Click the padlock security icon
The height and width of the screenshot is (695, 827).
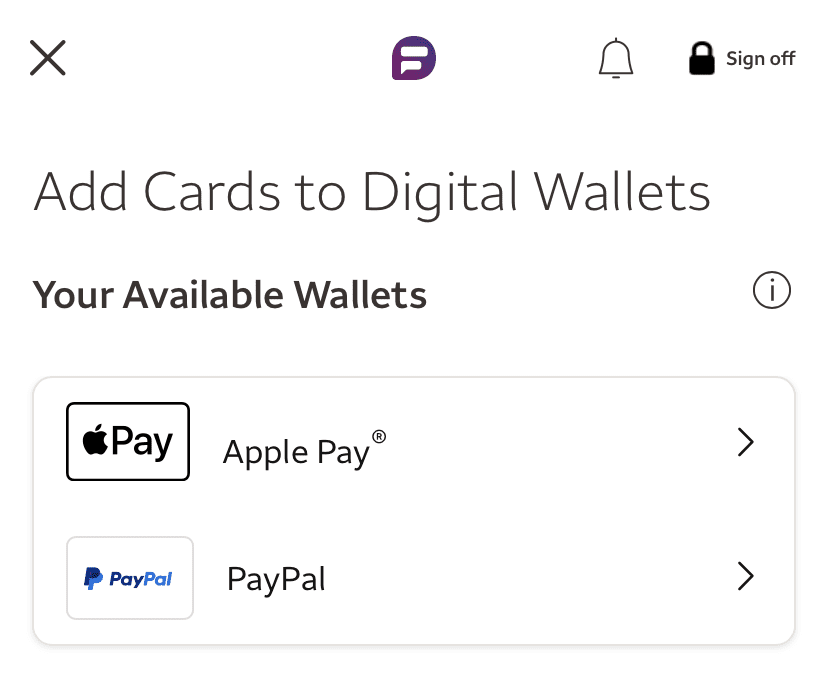tap(703, 58)
